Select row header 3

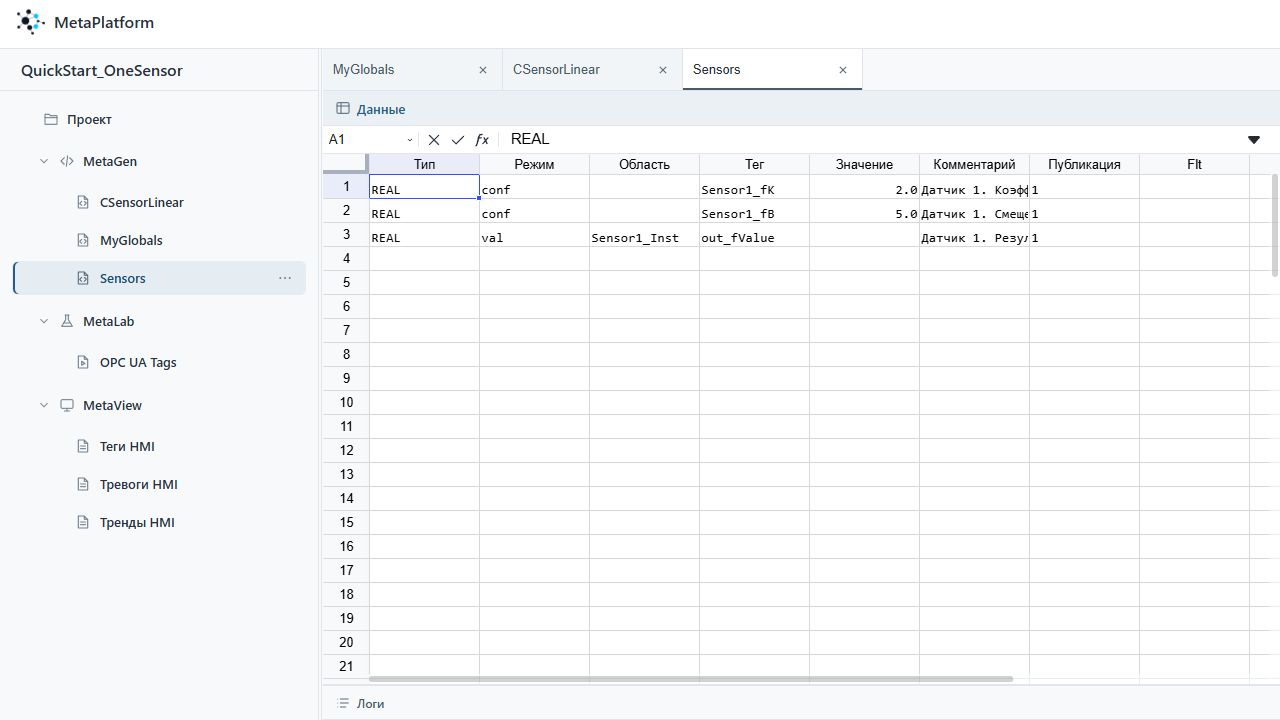tap(346, 234)
